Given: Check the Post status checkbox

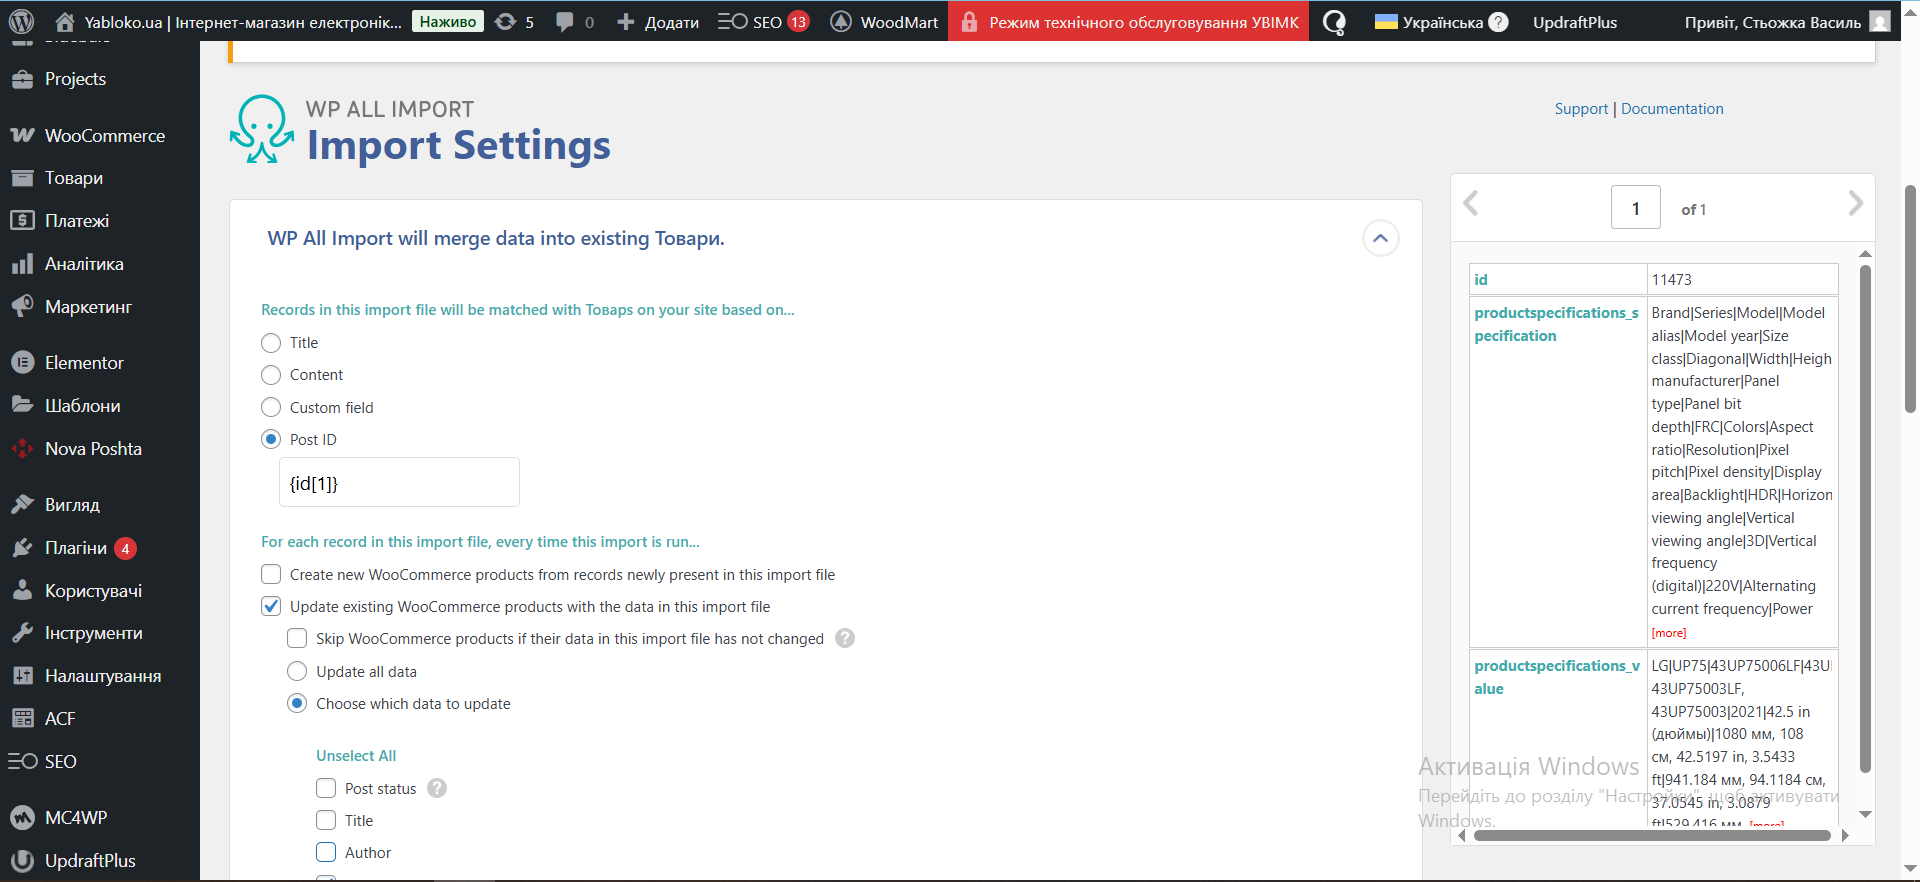Looking at the screenshot, I should [x=326, y=788].
